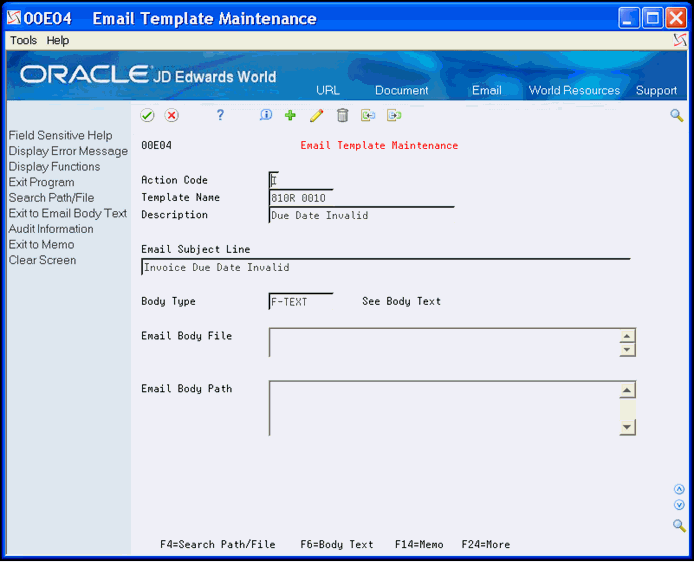Click the red logo icon in menu bar
694x562 pixels.
click(680, 40)
